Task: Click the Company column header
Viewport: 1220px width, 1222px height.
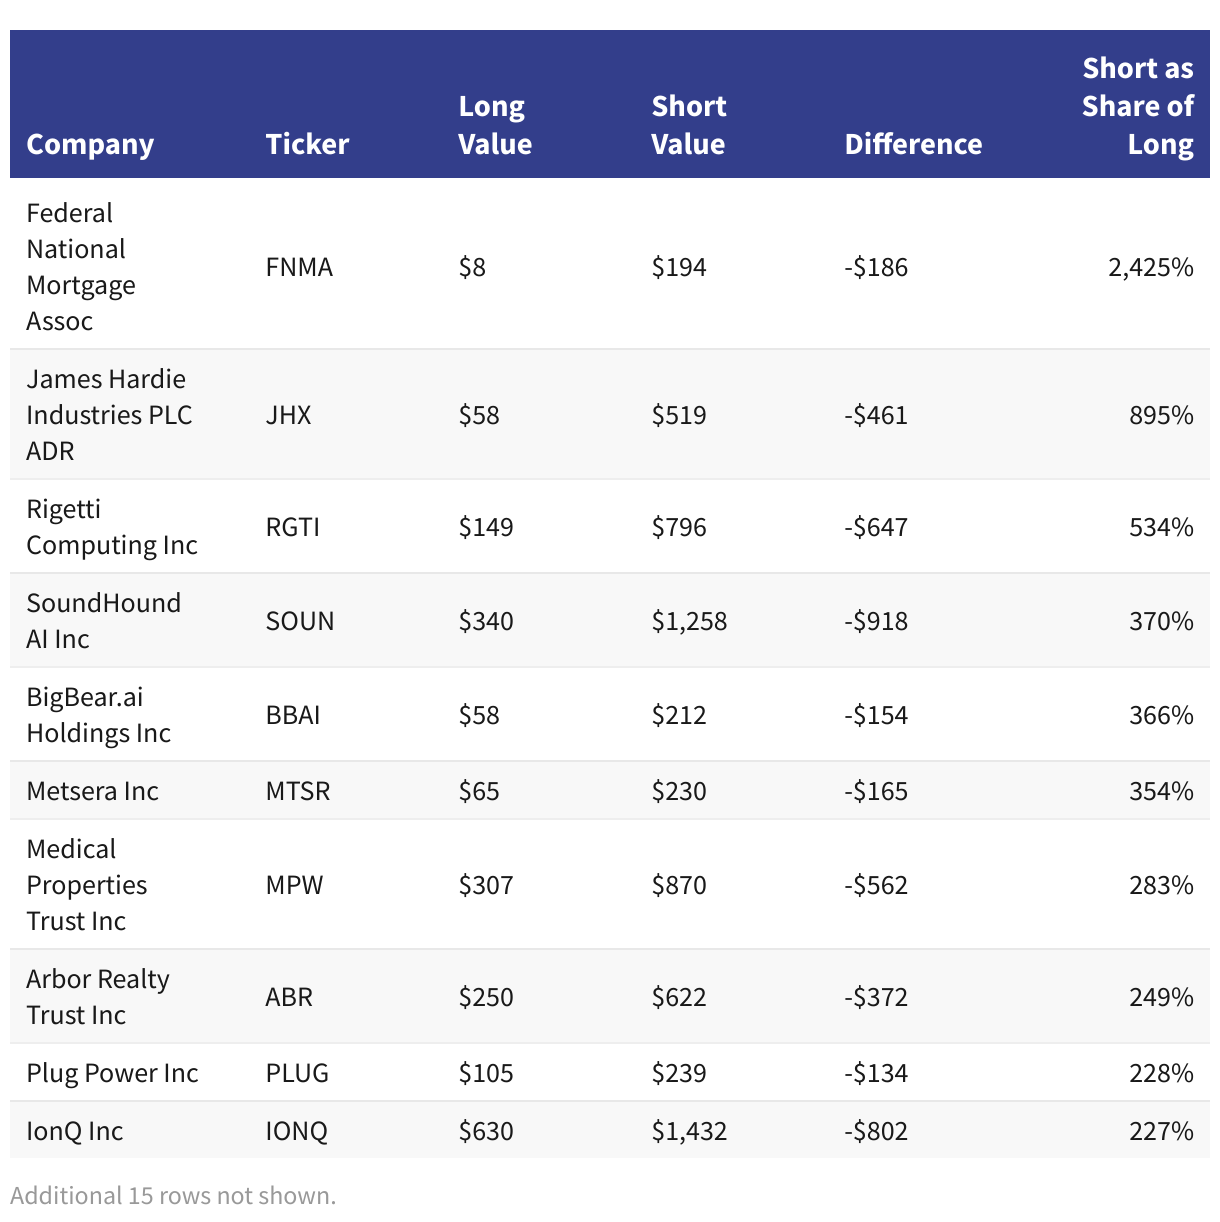Action: [x=90, y=144]
